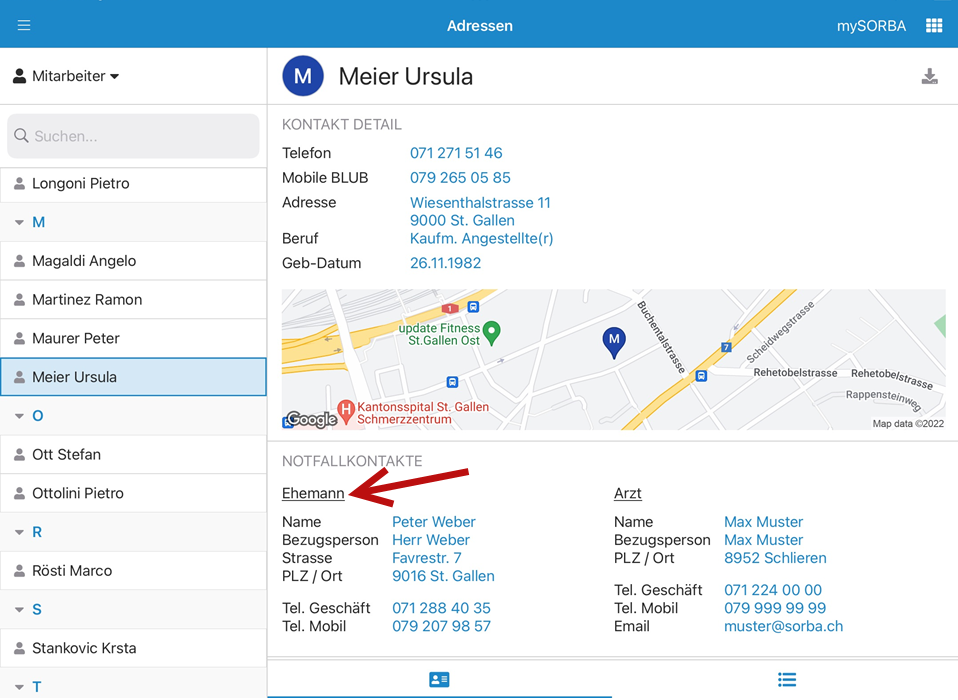958x700 pixels.
Task: Click the blue M avatar circle
Action: (x=303, y=76)
